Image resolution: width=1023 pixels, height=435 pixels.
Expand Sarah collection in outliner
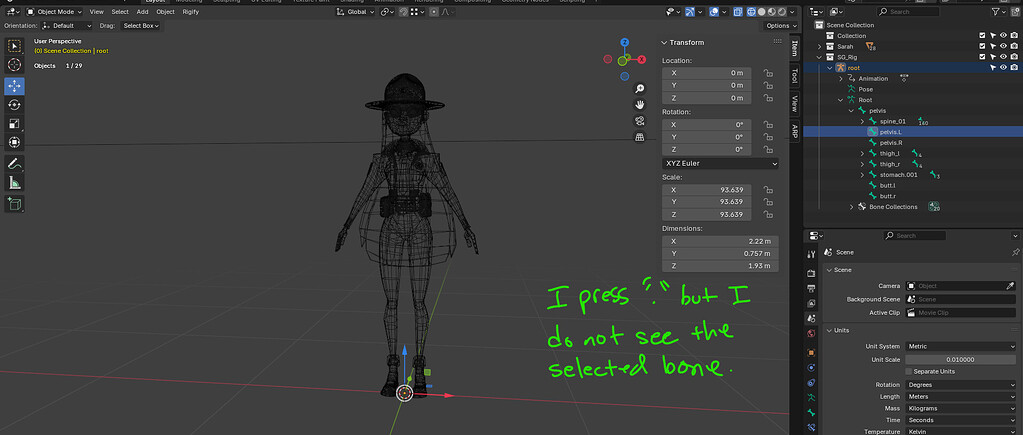tap(820, 46)
